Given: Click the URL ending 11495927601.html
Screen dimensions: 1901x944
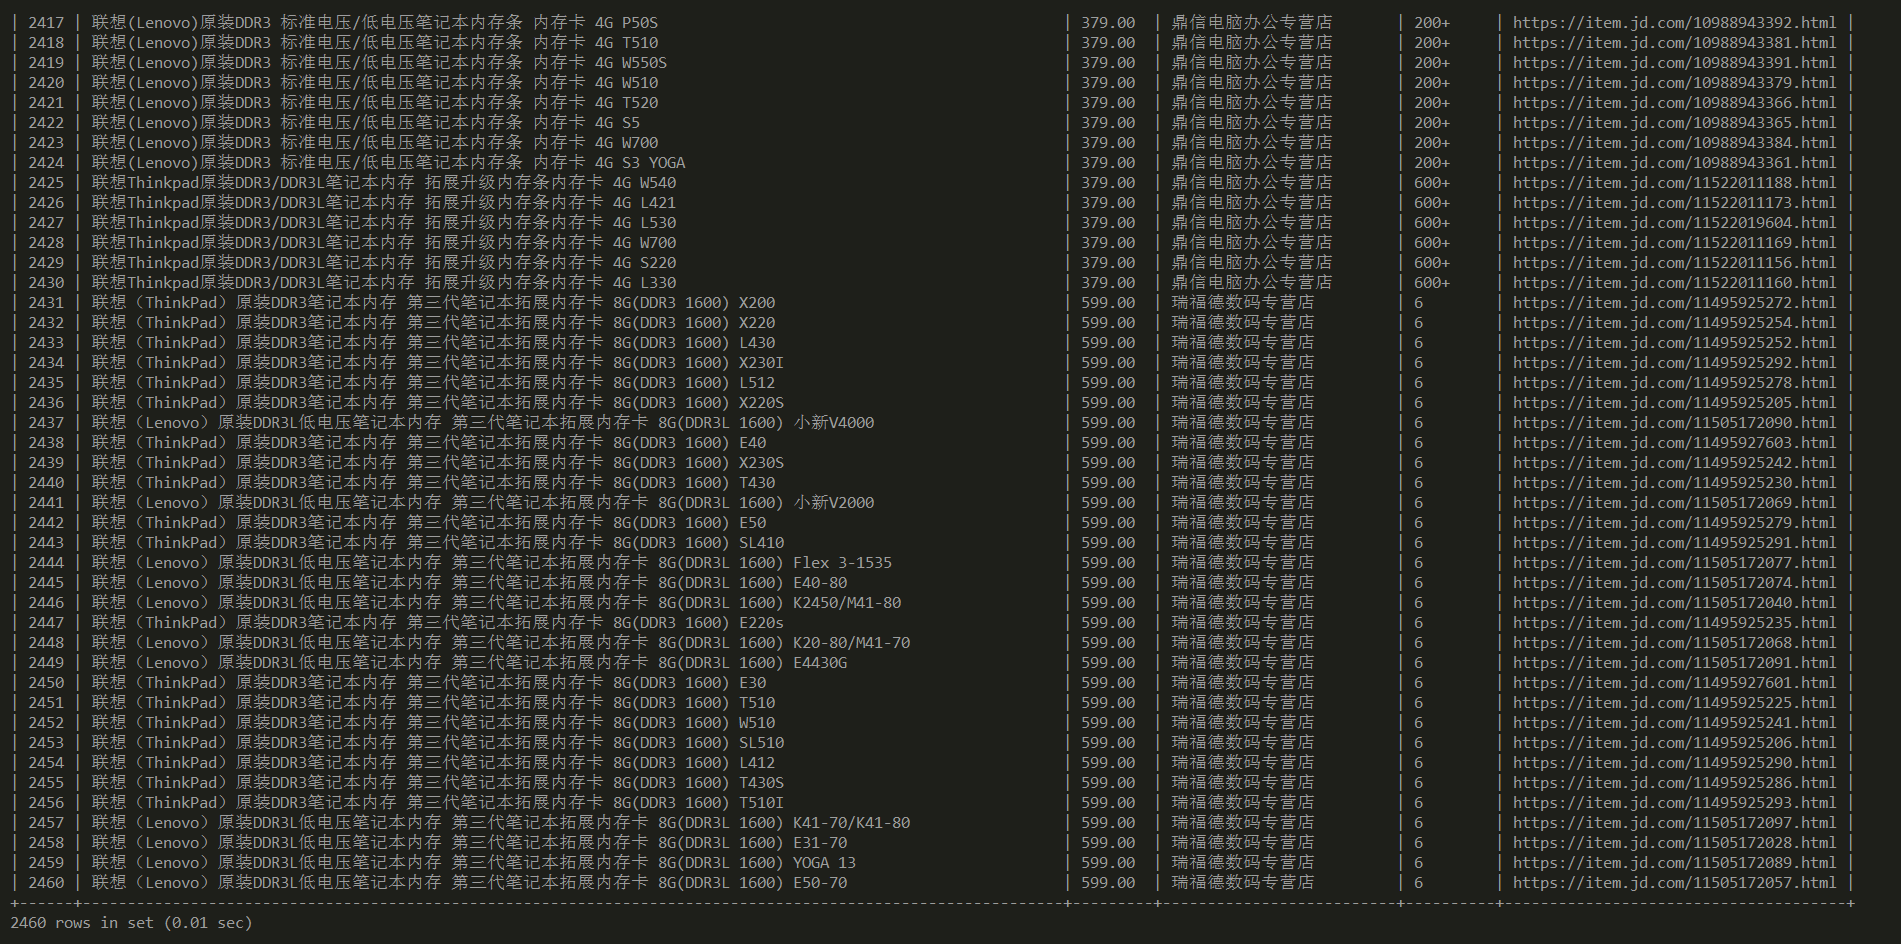Looking at the screenshot, I should 1674,682.
